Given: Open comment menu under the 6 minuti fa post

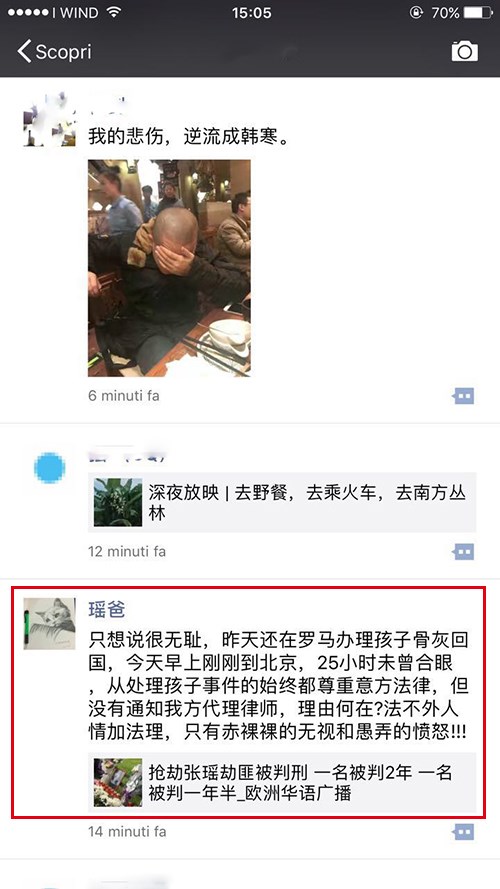Looking at the screenshot, I should point(464,396).
